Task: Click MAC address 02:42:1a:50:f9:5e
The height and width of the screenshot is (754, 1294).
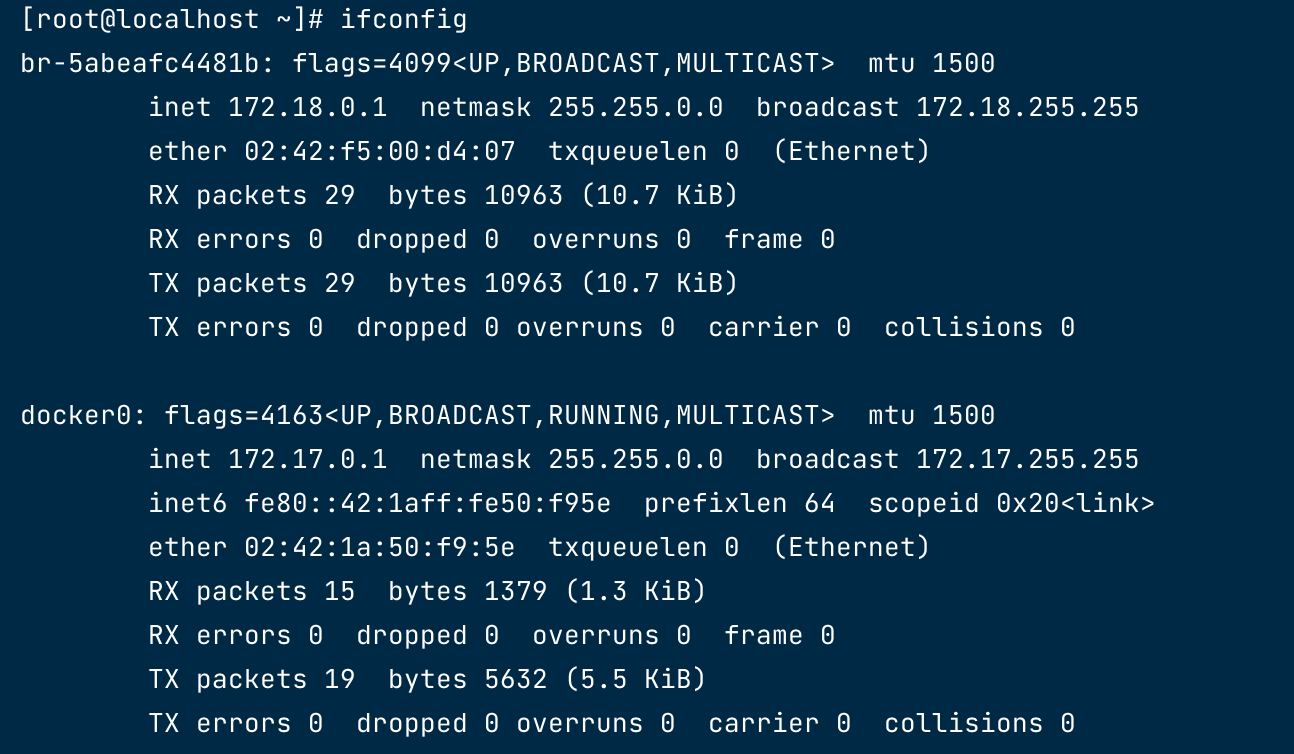Action: [x=380, y=548]
